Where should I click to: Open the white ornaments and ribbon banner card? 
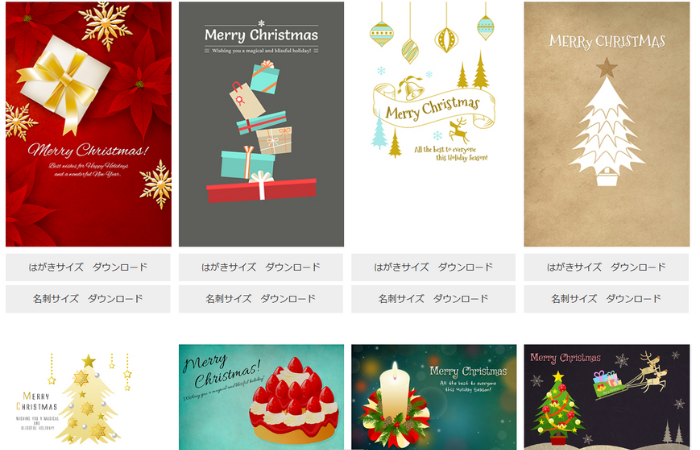tap(433, 124)
